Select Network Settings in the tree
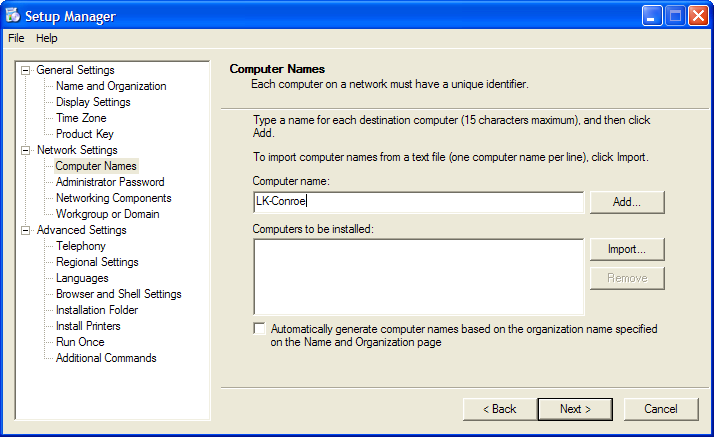This screenshot has height=437, width=714. 77,150
